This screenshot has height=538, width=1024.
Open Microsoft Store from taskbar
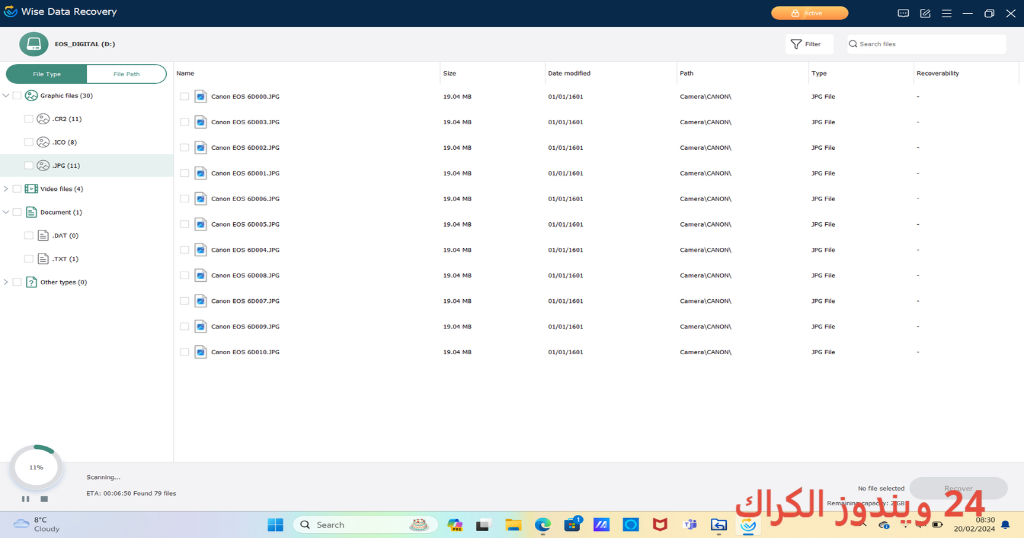(573, 525)
